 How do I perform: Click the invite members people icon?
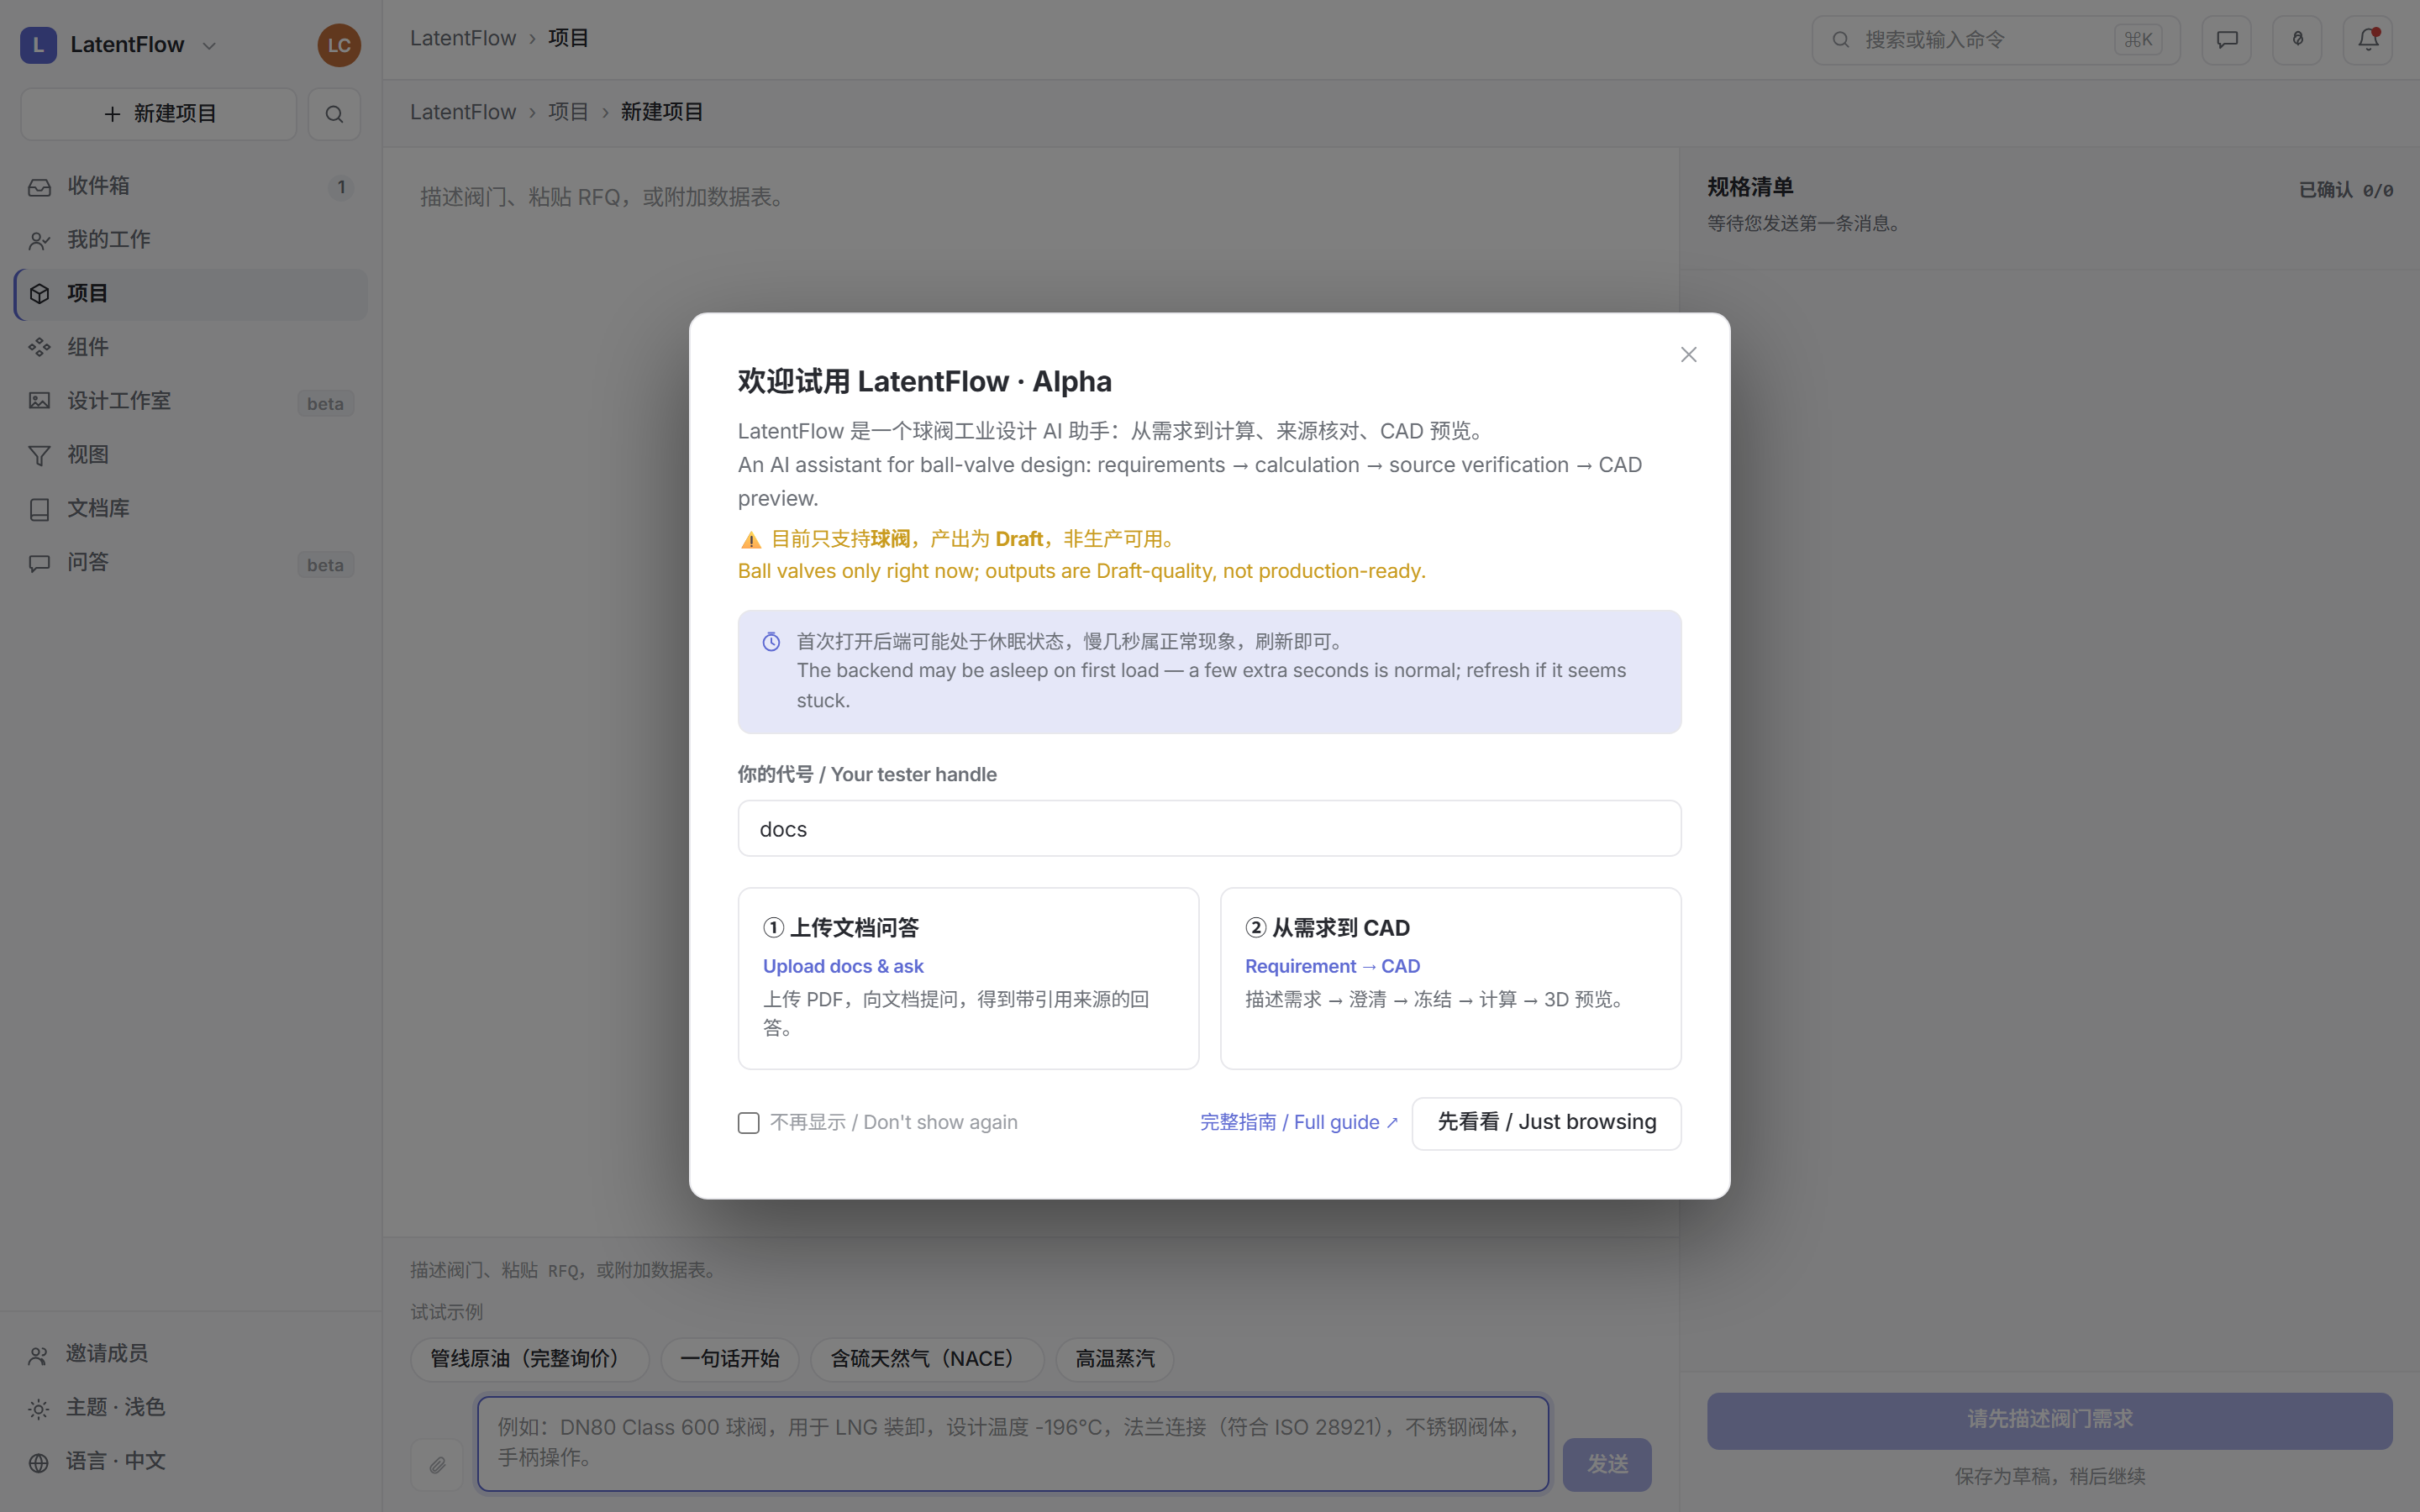38,1356
